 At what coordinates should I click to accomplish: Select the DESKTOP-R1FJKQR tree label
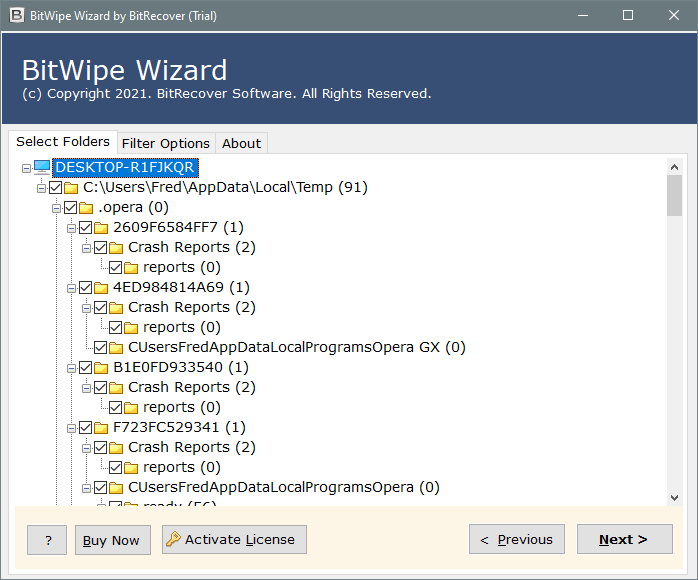[125, 167]
